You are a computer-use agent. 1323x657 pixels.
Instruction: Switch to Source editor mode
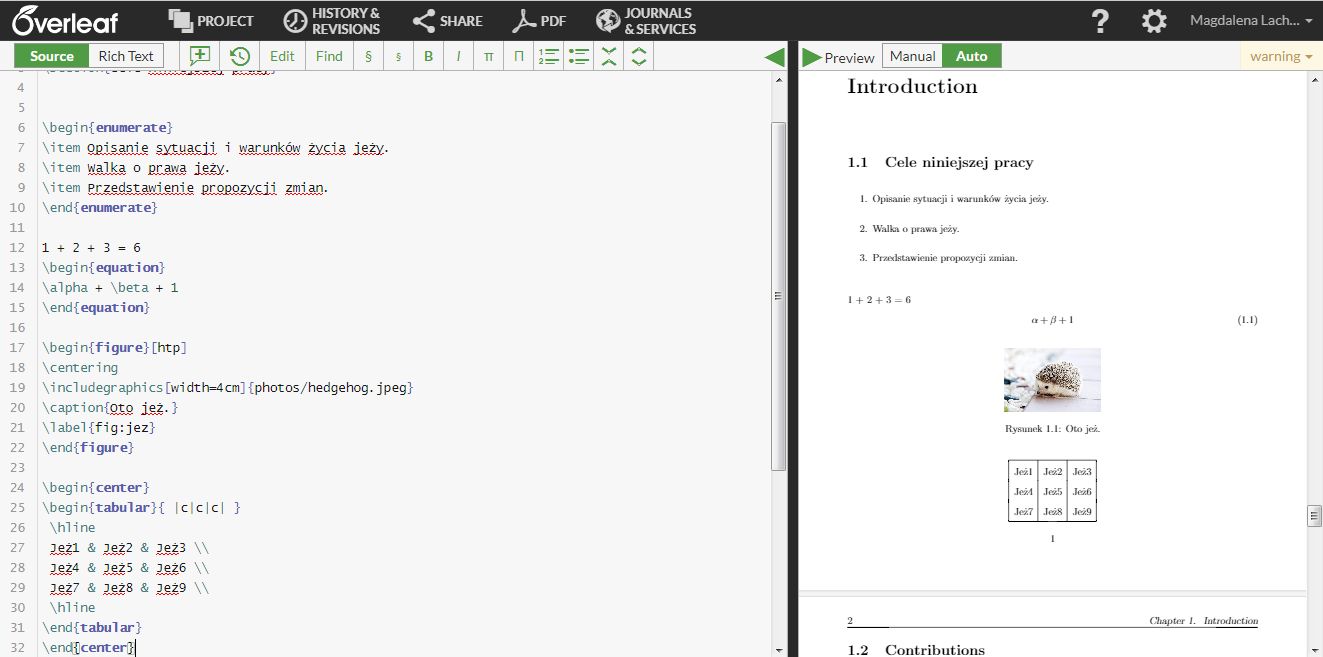click(x=52, y=56)
